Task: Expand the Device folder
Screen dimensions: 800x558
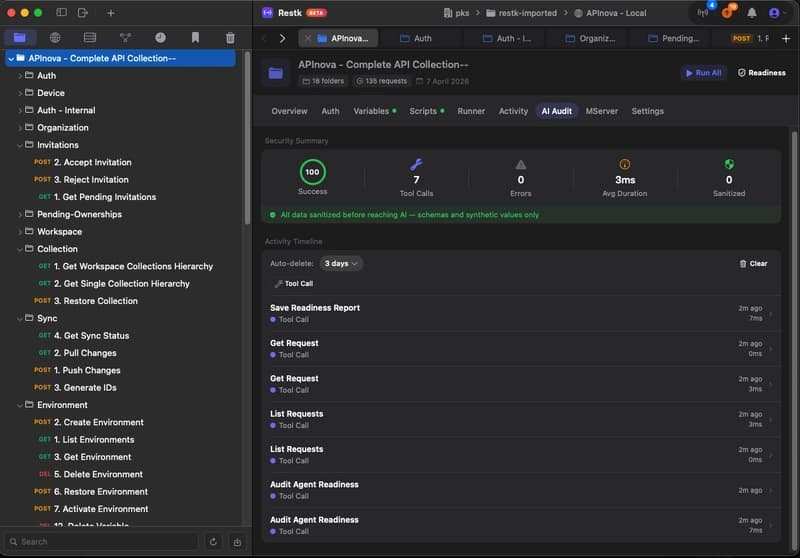Action: click(20, 93)
